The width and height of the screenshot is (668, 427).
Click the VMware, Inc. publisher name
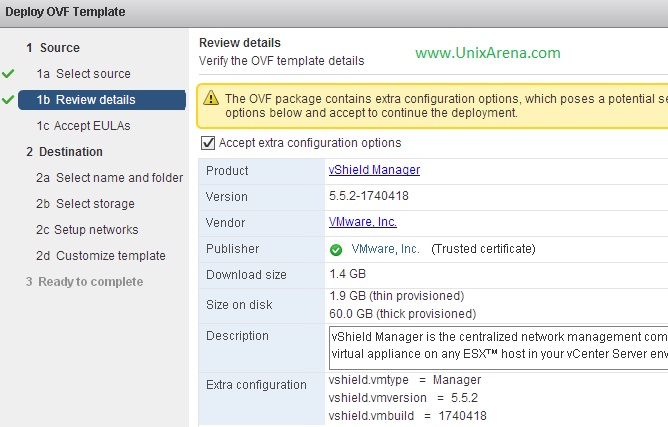coord(385,249)
